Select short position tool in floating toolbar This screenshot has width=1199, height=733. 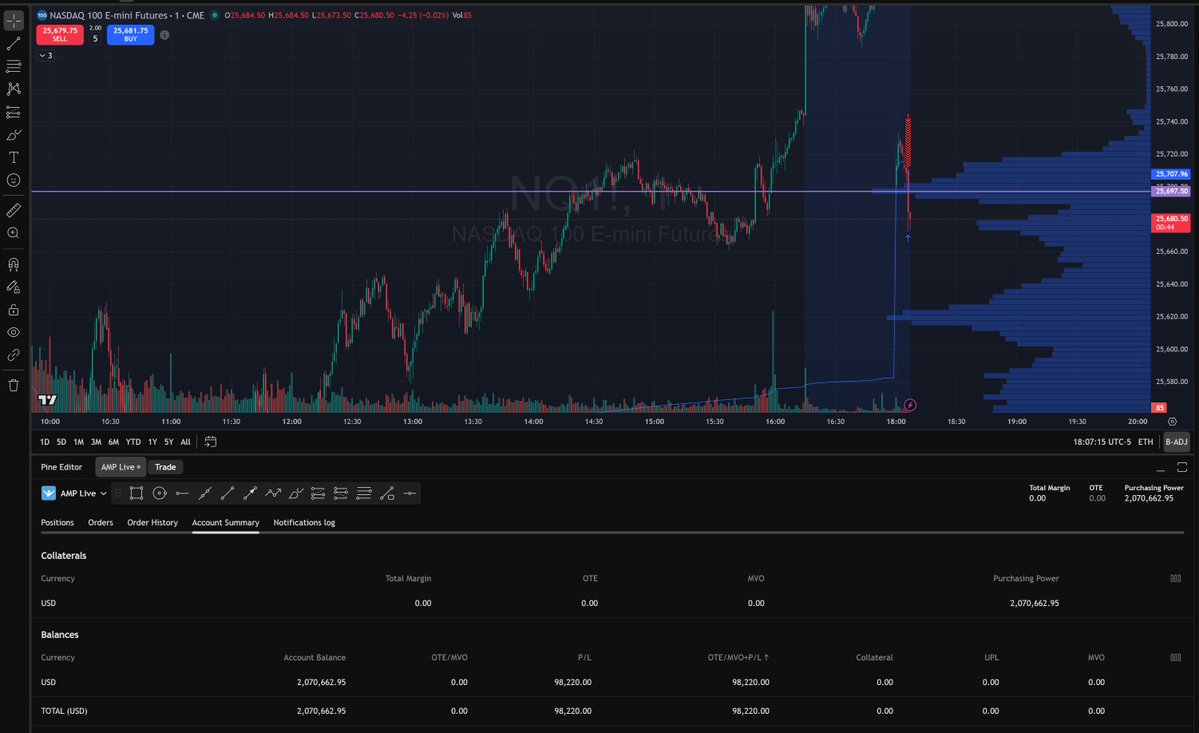(341, 494)
